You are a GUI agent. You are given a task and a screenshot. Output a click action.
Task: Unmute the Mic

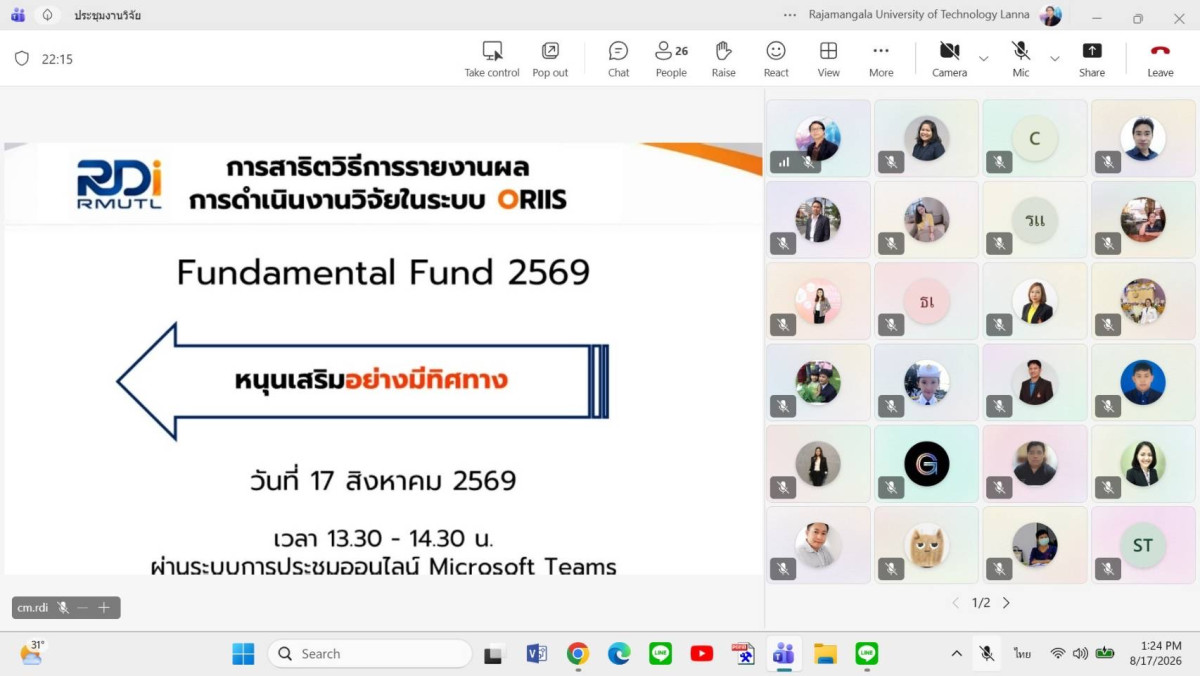click(x=1021, y=59)
